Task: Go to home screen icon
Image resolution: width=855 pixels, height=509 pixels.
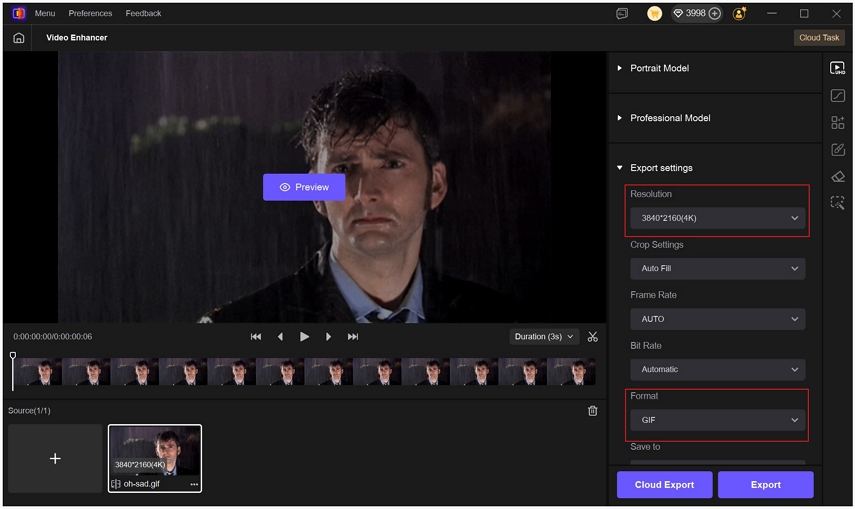Action: (19, 38)
